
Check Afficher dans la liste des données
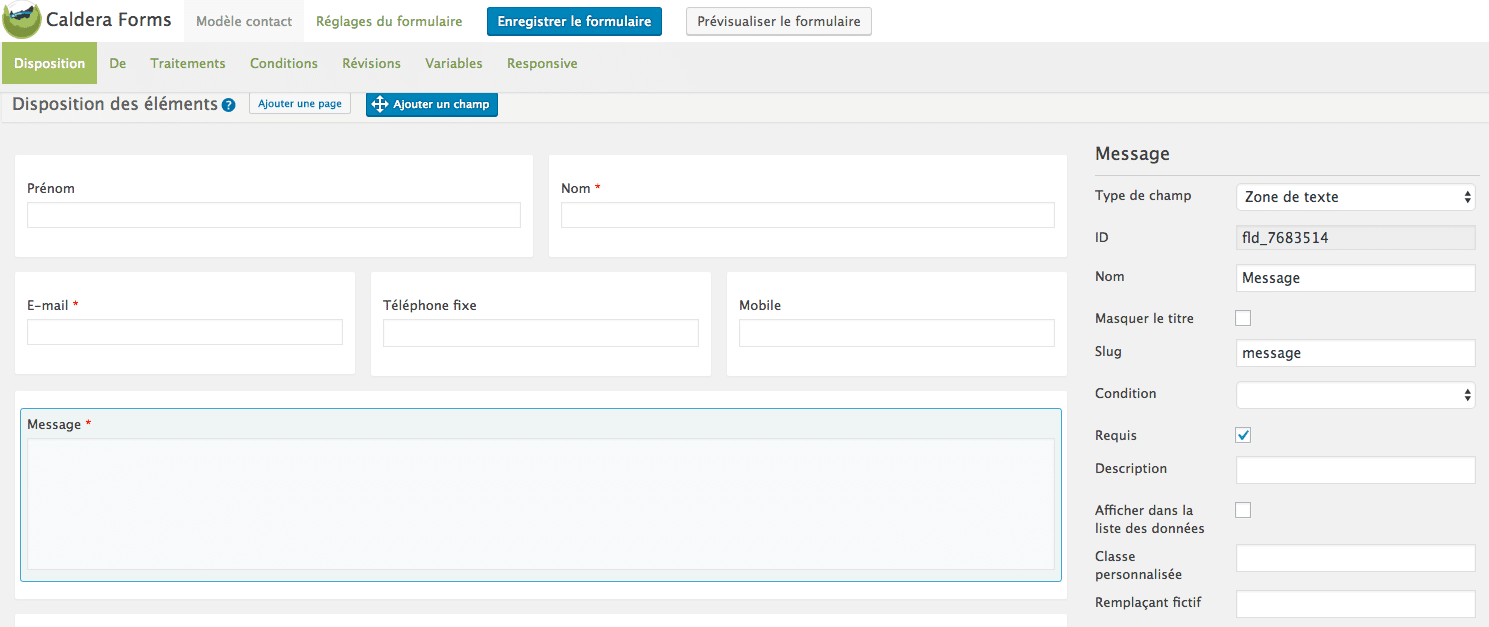point(1243,509)
